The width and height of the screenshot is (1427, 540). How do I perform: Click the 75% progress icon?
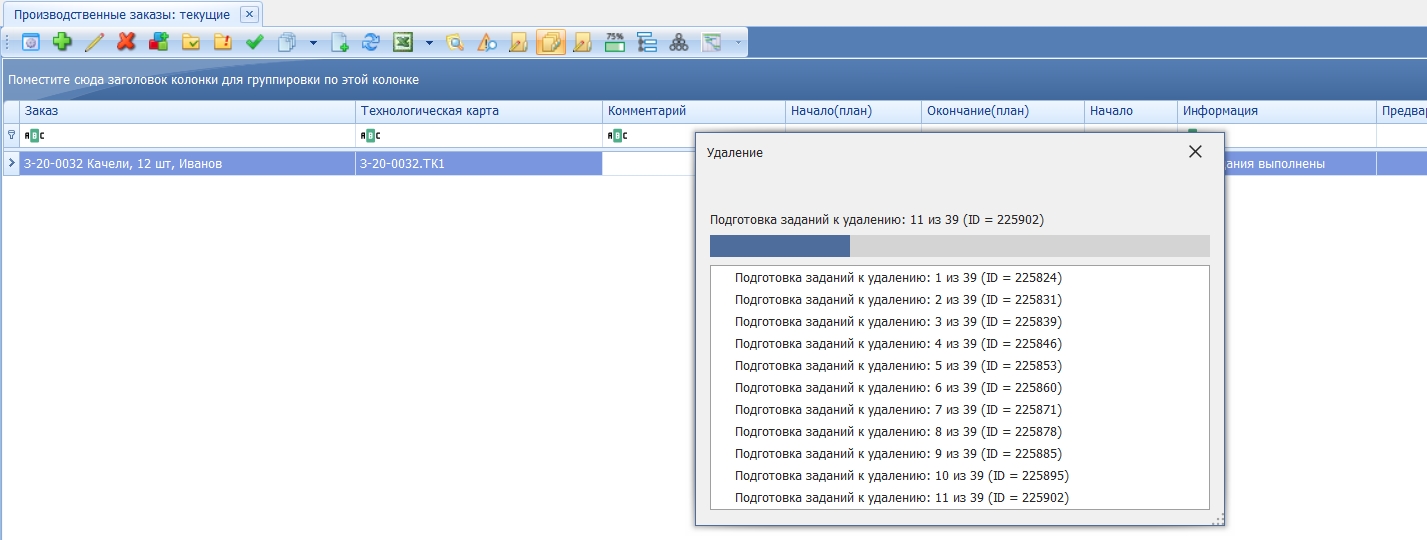coord(615,42)
